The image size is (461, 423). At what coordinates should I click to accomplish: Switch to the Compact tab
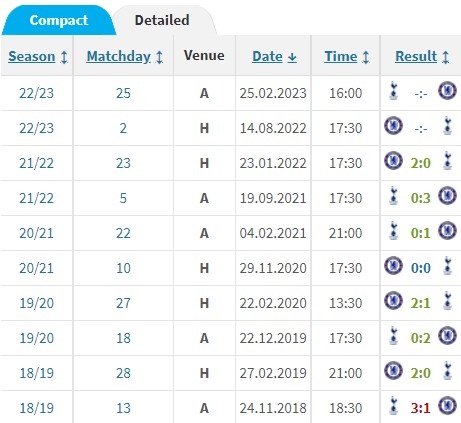[59, 20]
